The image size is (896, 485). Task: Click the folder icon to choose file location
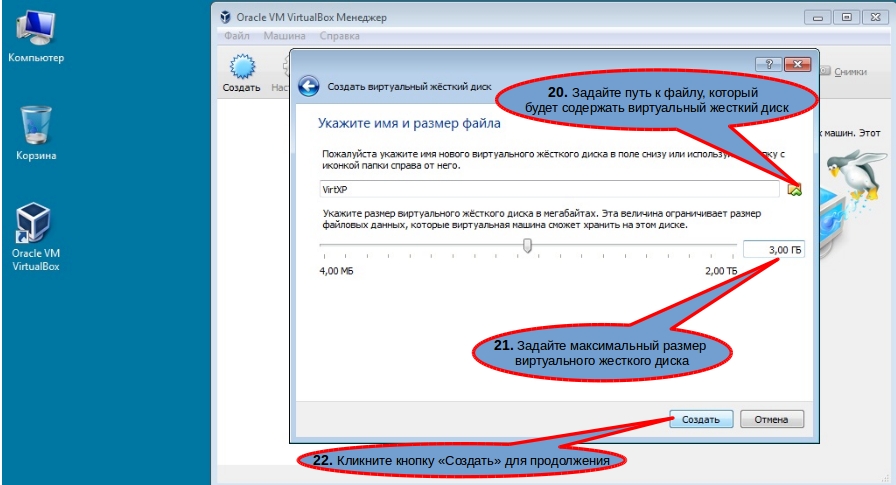[x=794, y=189]
